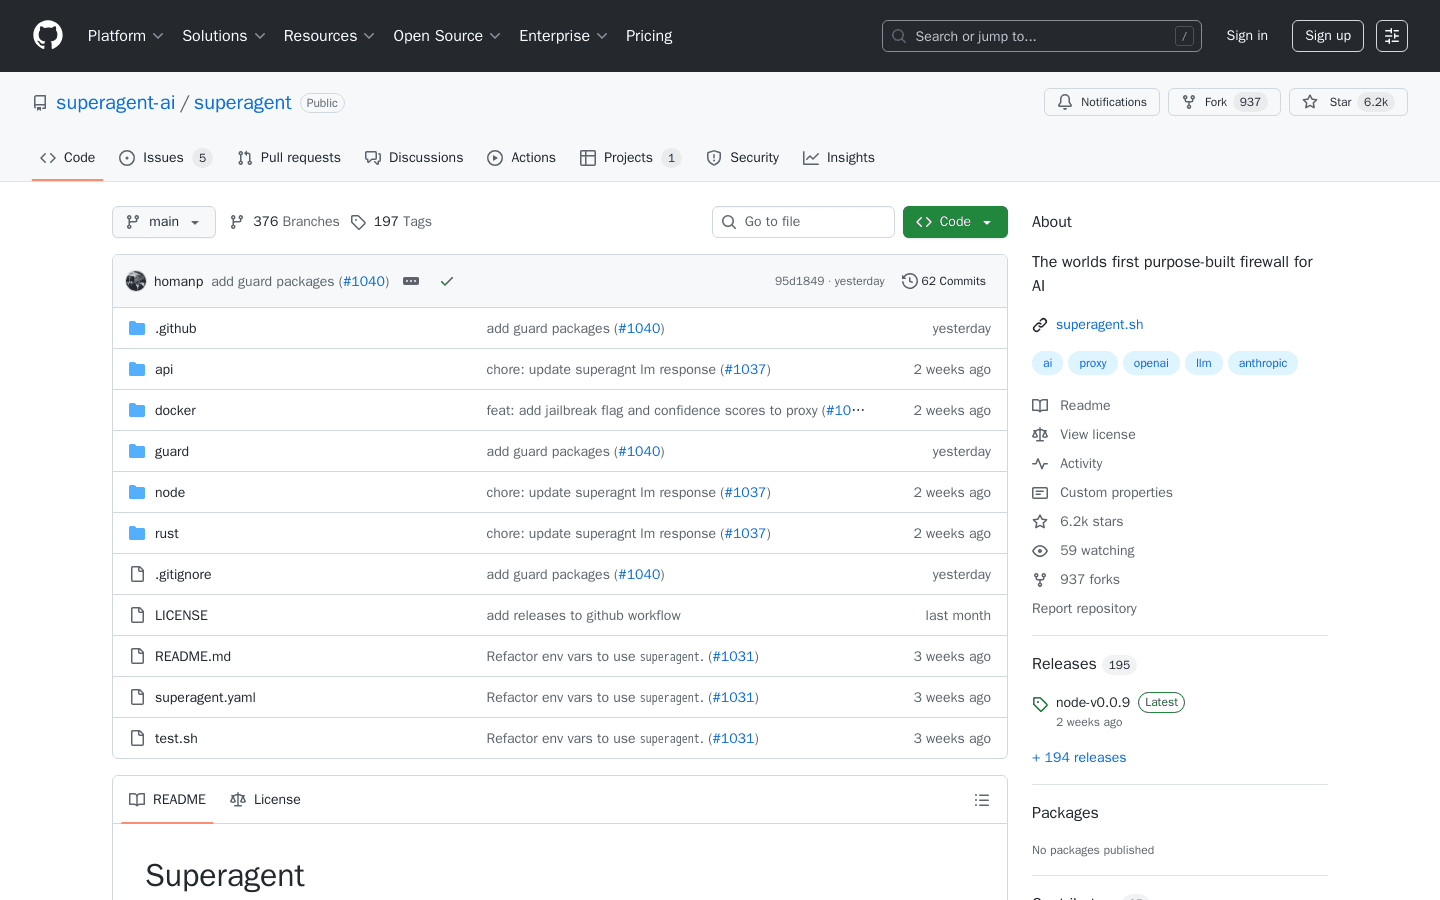Open the api folder

(x=164, y=369)
